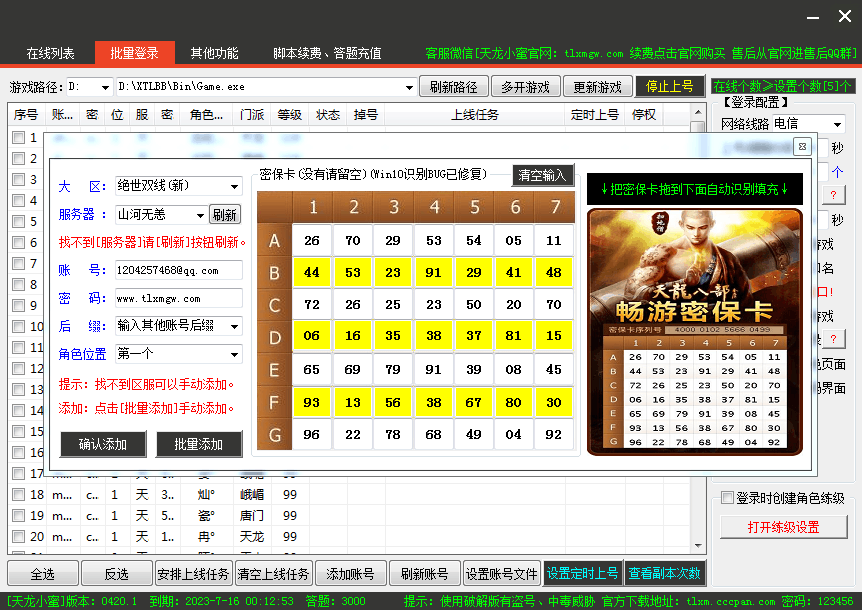Click the 等级 column header
The image size is (862, 610).
pos(289,115)
